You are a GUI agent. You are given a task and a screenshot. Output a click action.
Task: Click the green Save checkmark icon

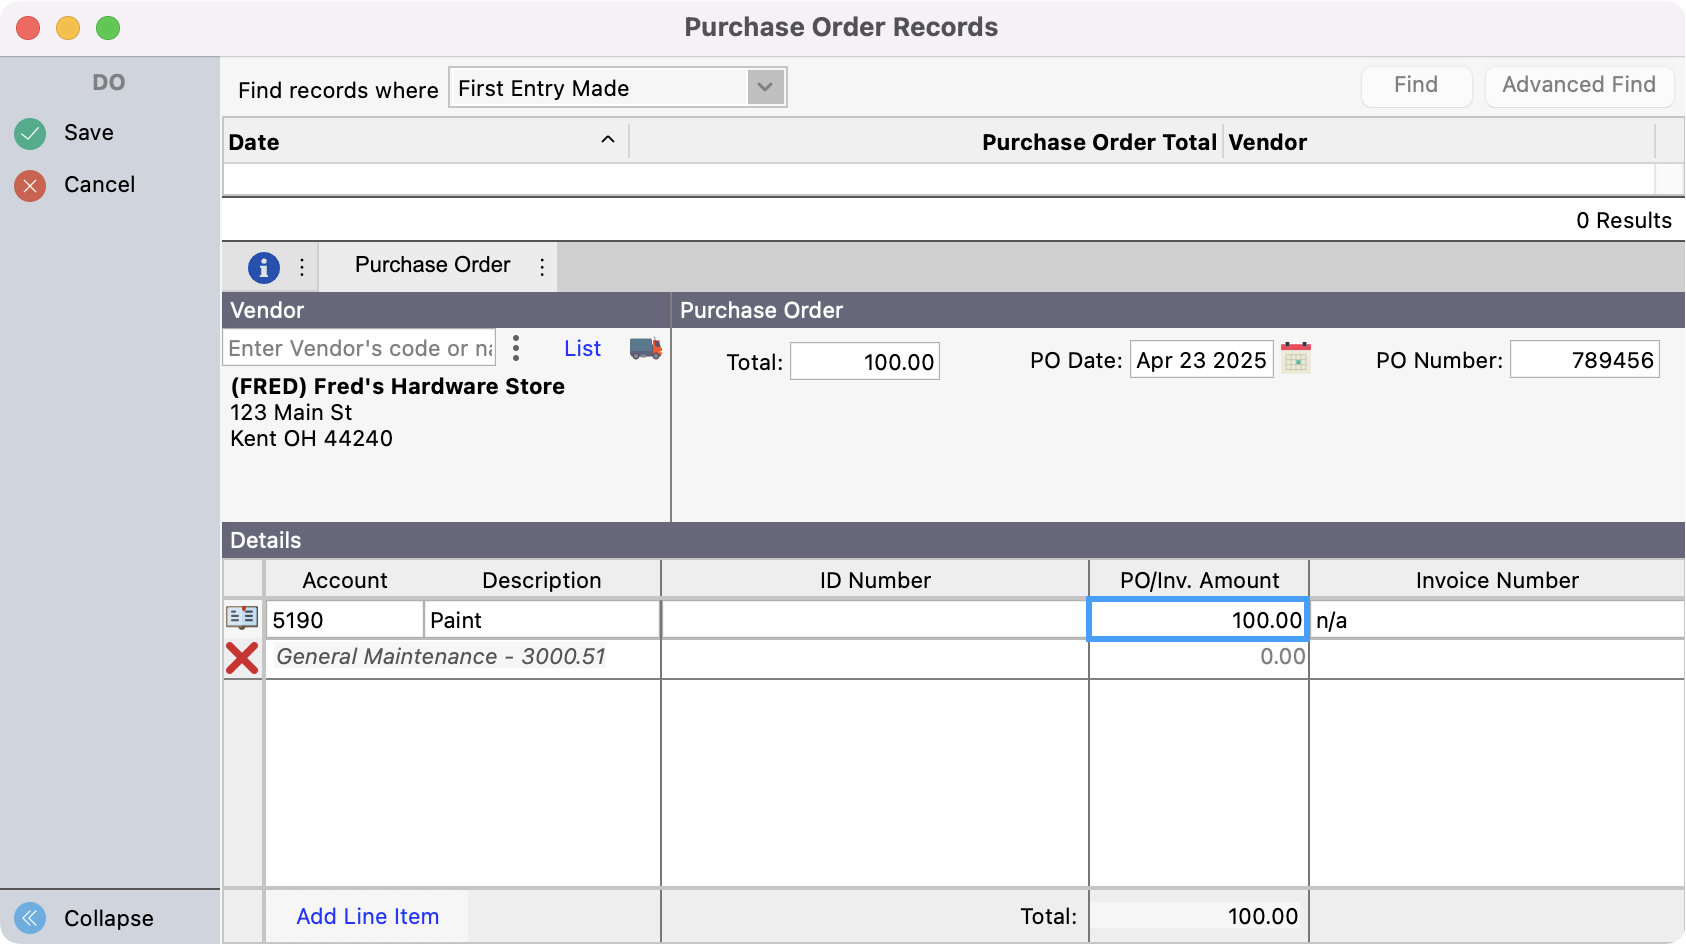[30, 133]
